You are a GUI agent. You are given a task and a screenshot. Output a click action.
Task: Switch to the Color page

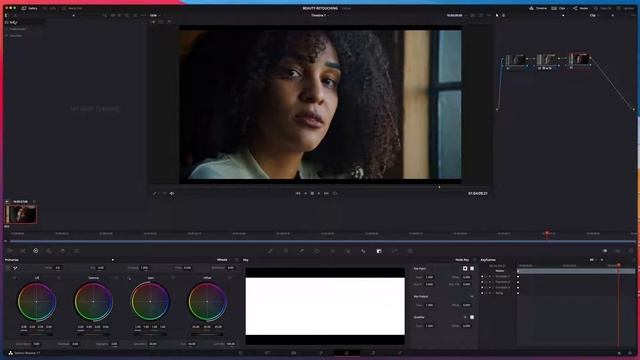click(x=347, y=353)
